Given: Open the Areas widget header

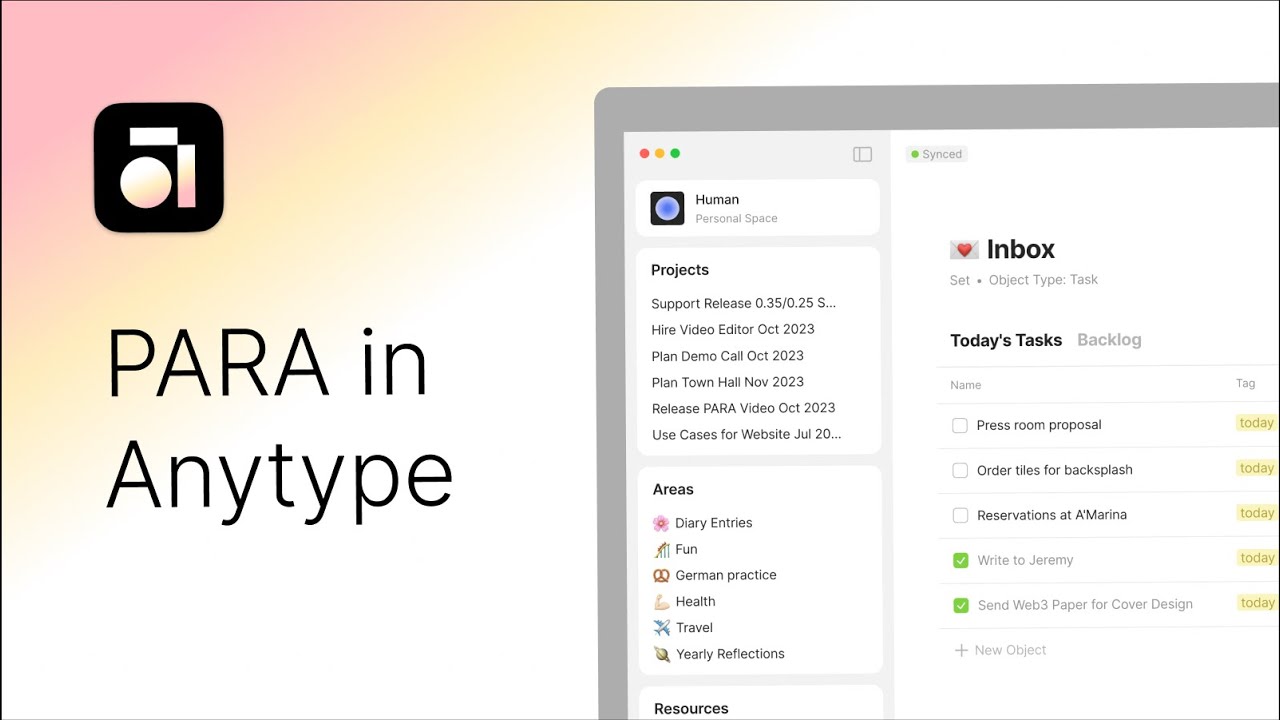Looking at the screenshot, I should [673, 489].
